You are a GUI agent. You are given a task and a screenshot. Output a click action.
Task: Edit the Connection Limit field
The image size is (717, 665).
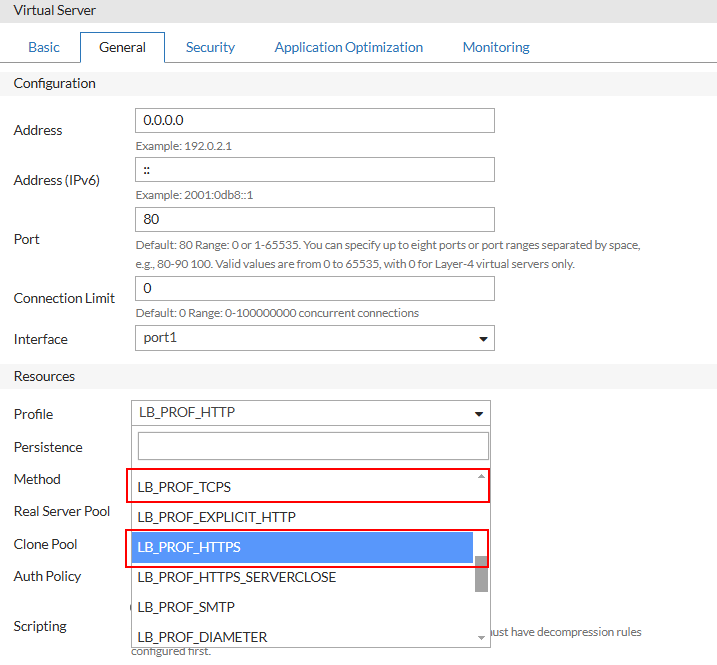(x=314, y=288)
